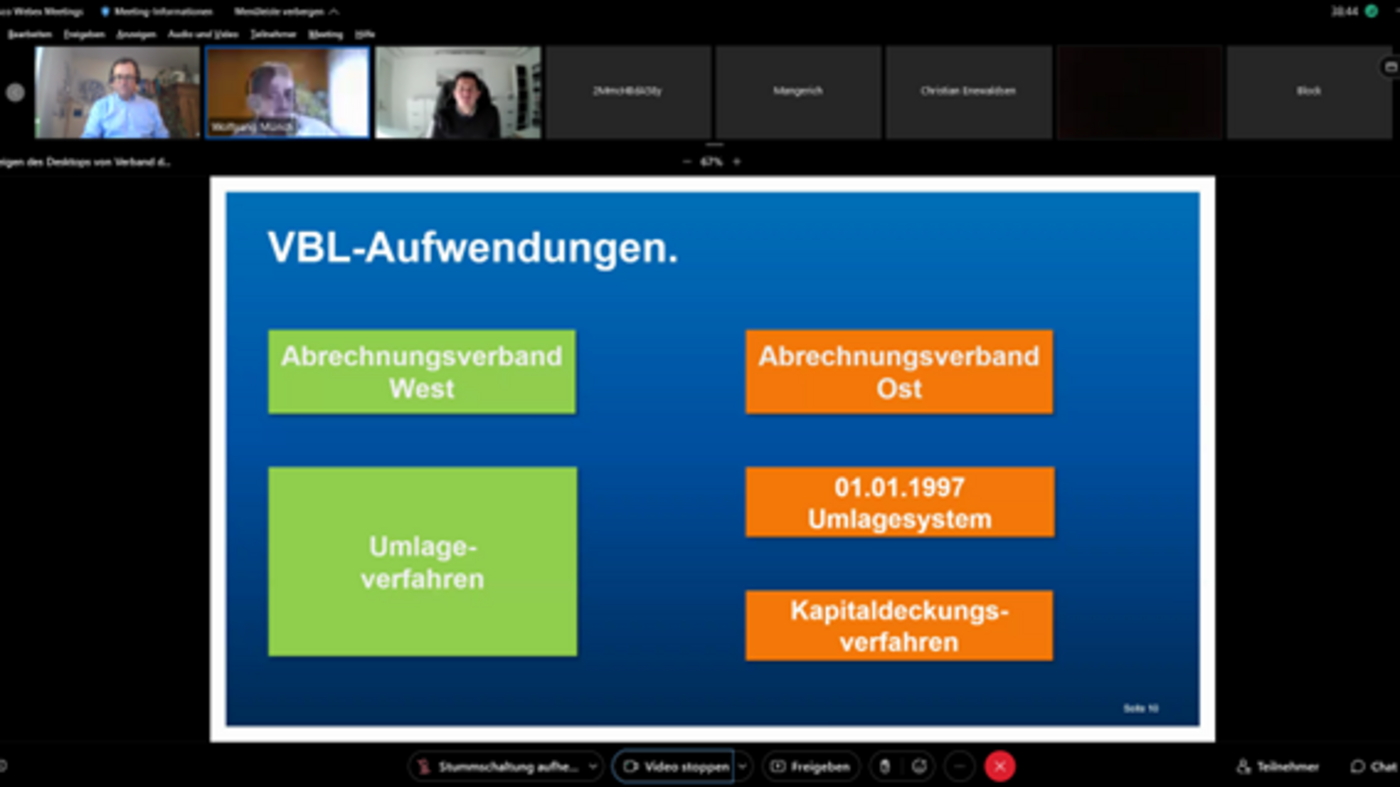This screenshot has width=1400, height=787.
Task: Open the emoji reactions icon
Action: (919, 767)
